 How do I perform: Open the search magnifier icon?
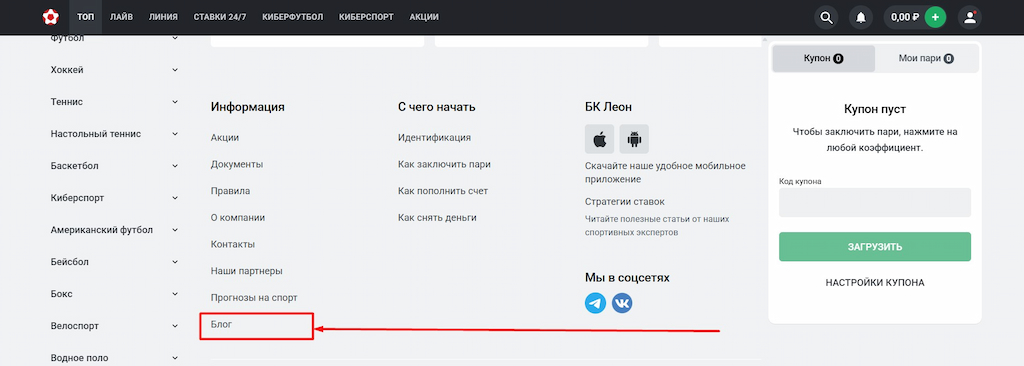pos(826,18)
